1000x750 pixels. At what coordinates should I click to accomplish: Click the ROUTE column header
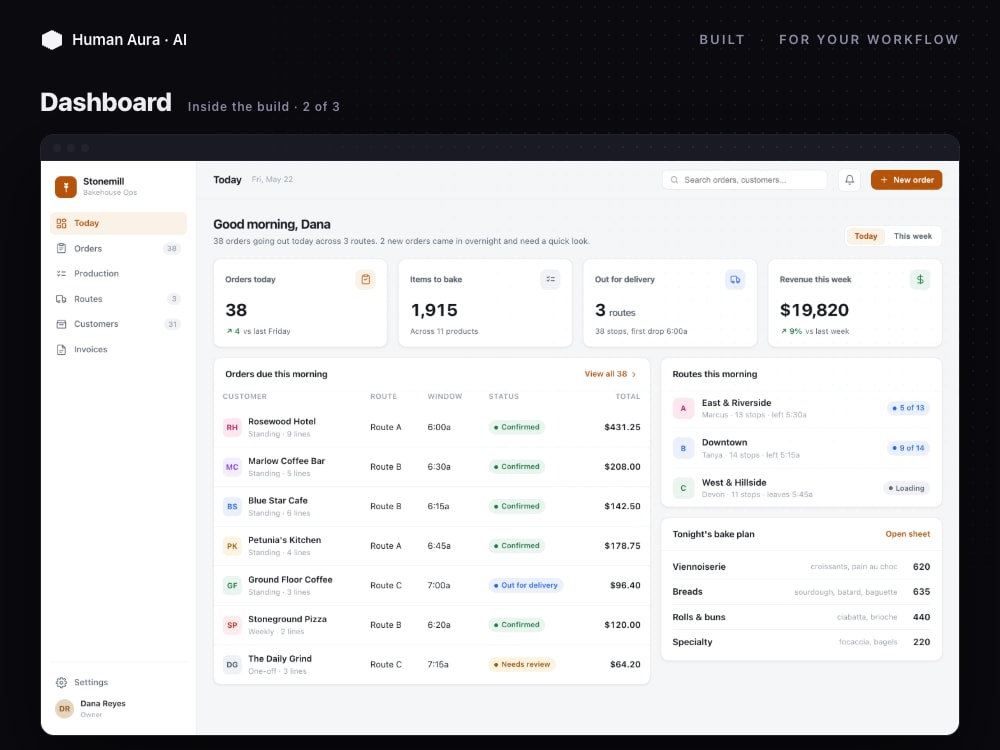383,397
